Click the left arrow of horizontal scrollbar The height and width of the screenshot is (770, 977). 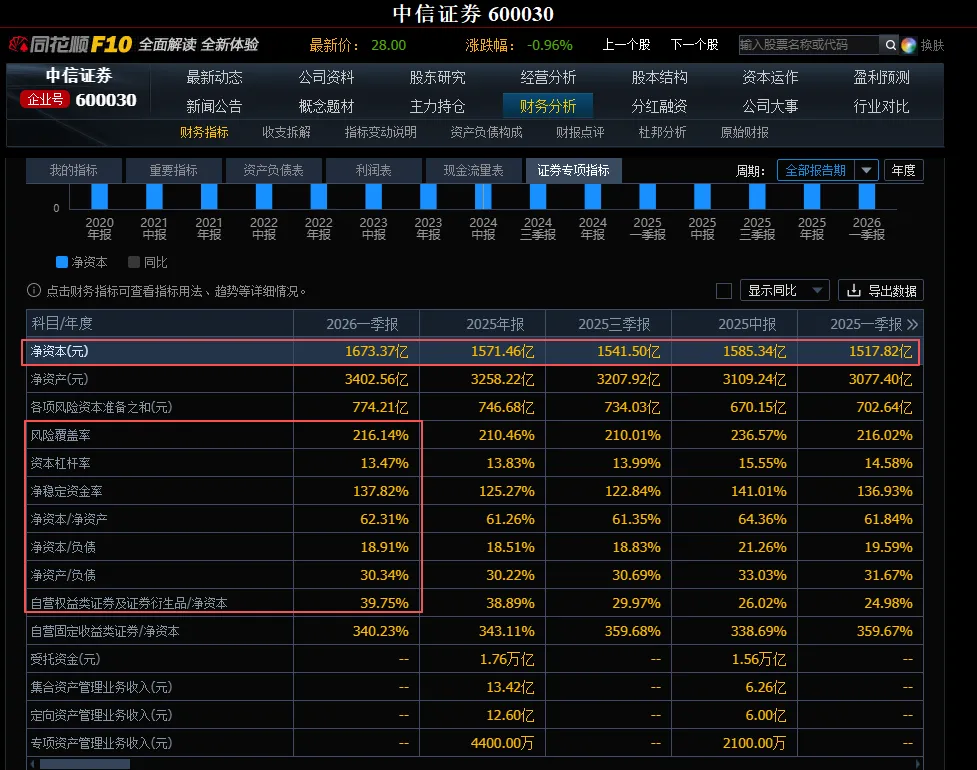[x=32, y=764]
